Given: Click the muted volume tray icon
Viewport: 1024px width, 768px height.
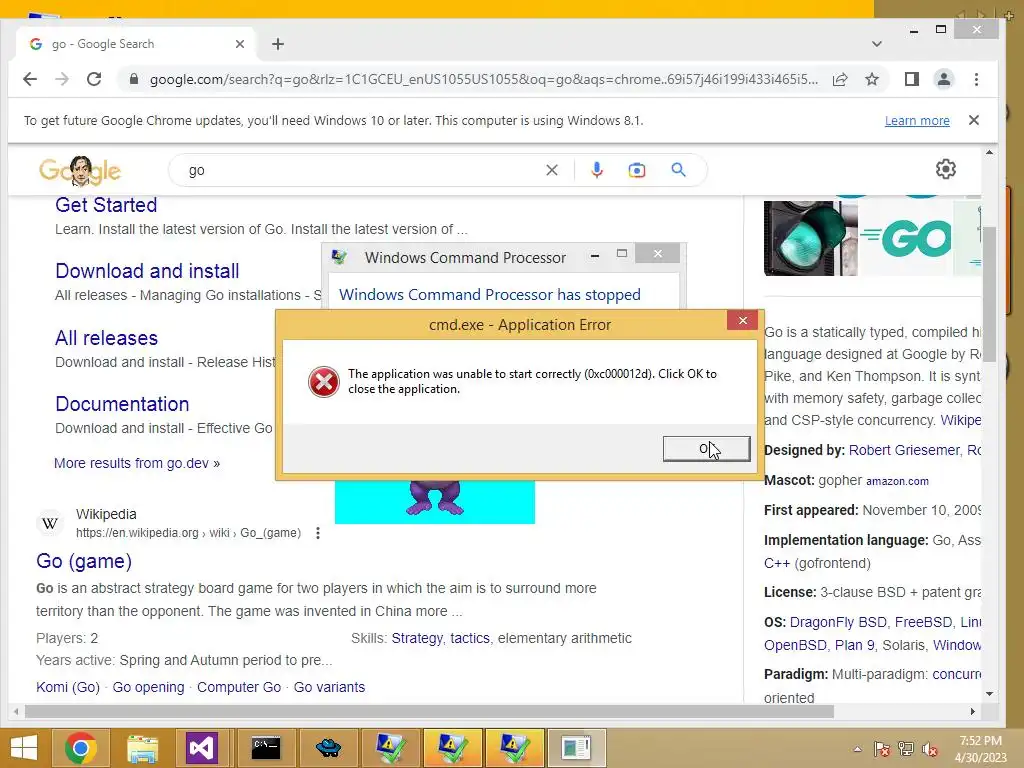Looking at the screenshot, I should (x=930, y=749).
